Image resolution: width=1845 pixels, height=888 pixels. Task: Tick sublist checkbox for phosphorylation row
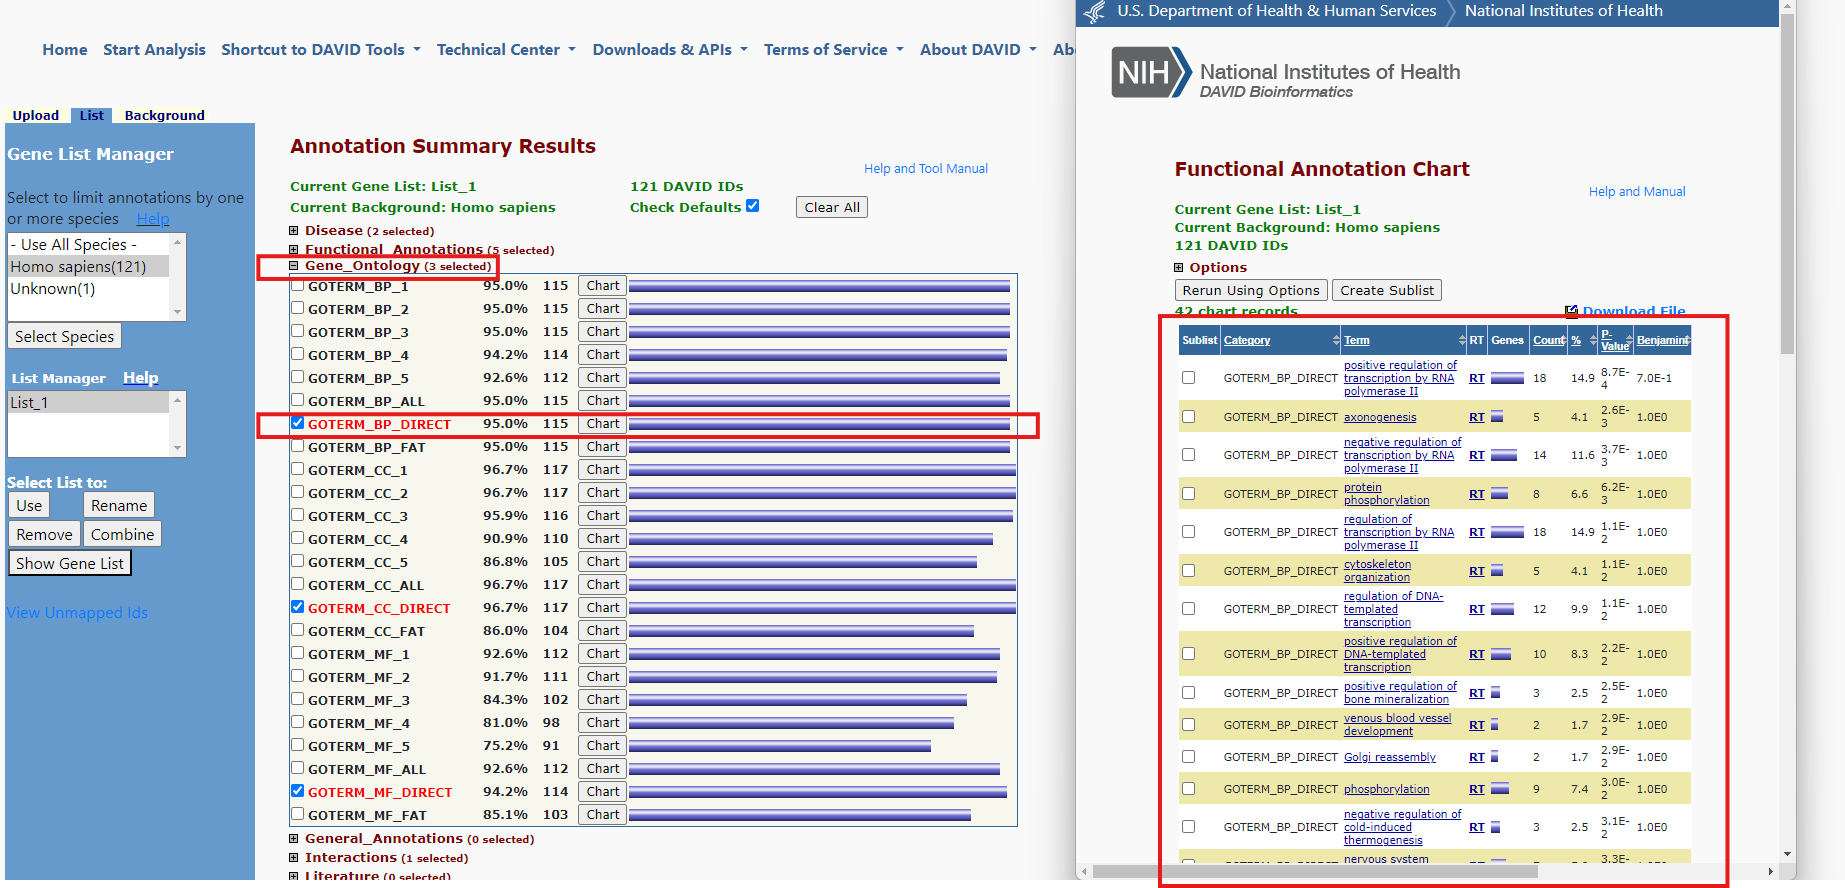tap(1188, 789)
